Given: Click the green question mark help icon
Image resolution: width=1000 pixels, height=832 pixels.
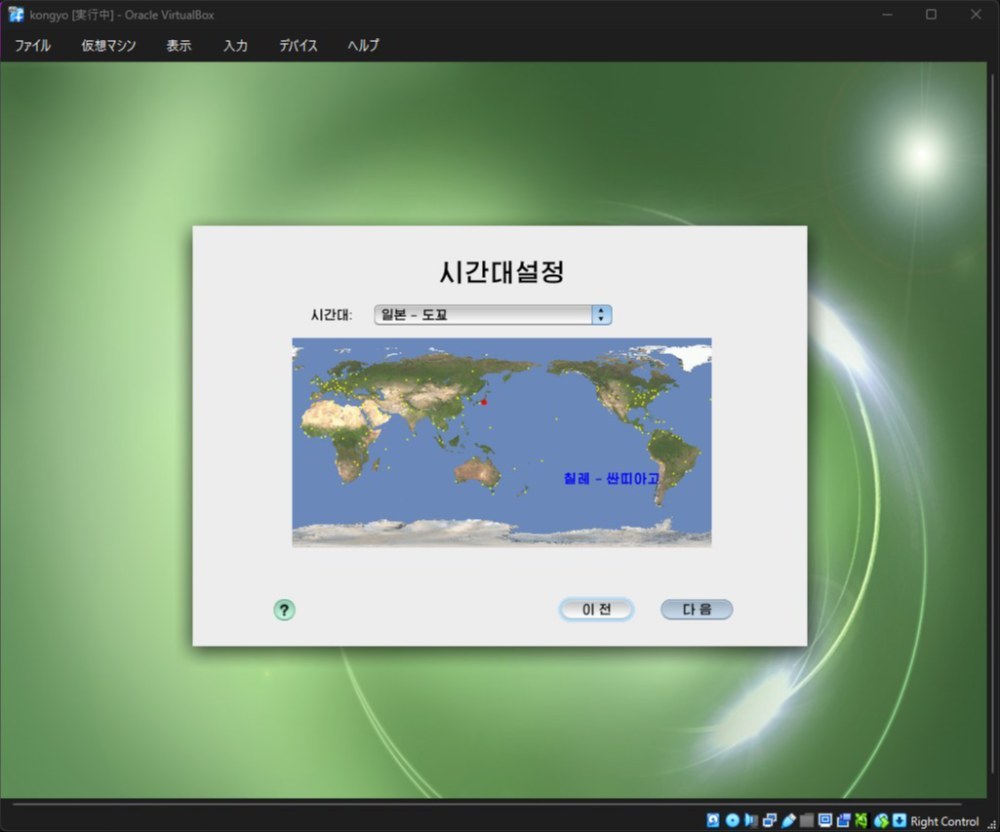Looking at the screenshot, I should click(284, 610).
